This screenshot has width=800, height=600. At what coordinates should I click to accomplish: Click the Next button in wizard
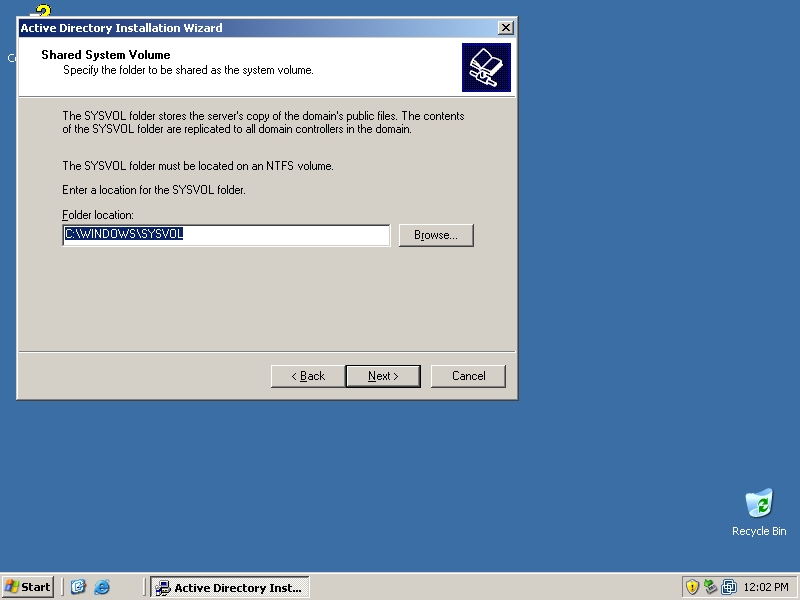[x=383, y=376]
